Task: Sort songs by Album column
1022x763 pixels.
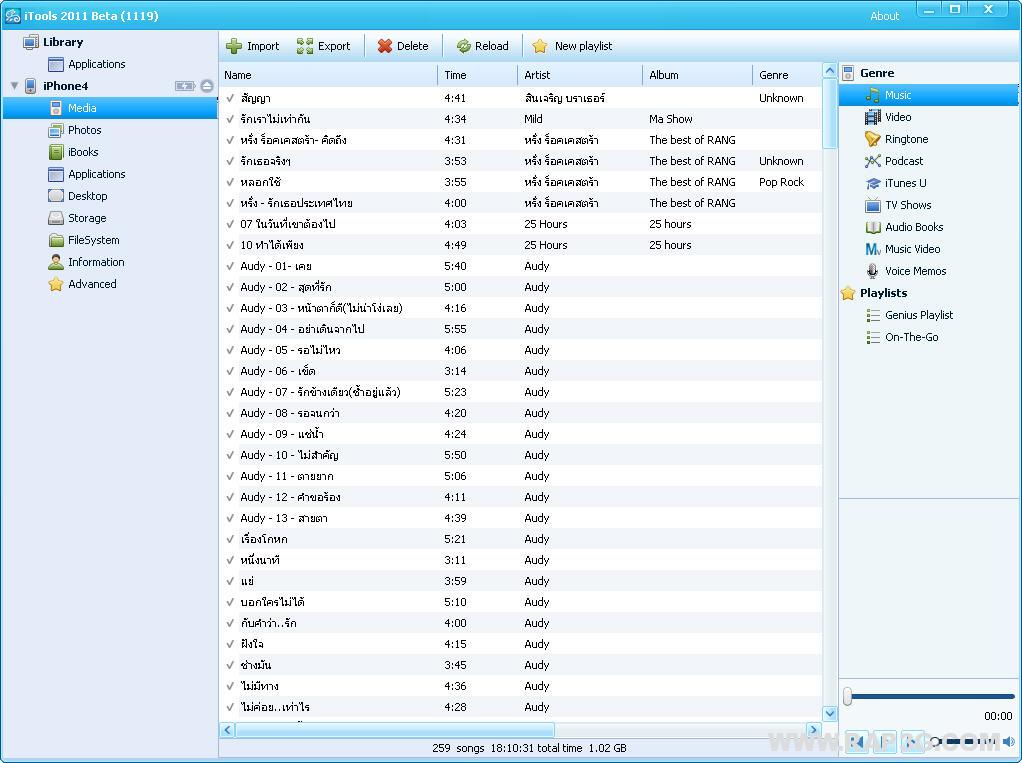Action: 697,75
